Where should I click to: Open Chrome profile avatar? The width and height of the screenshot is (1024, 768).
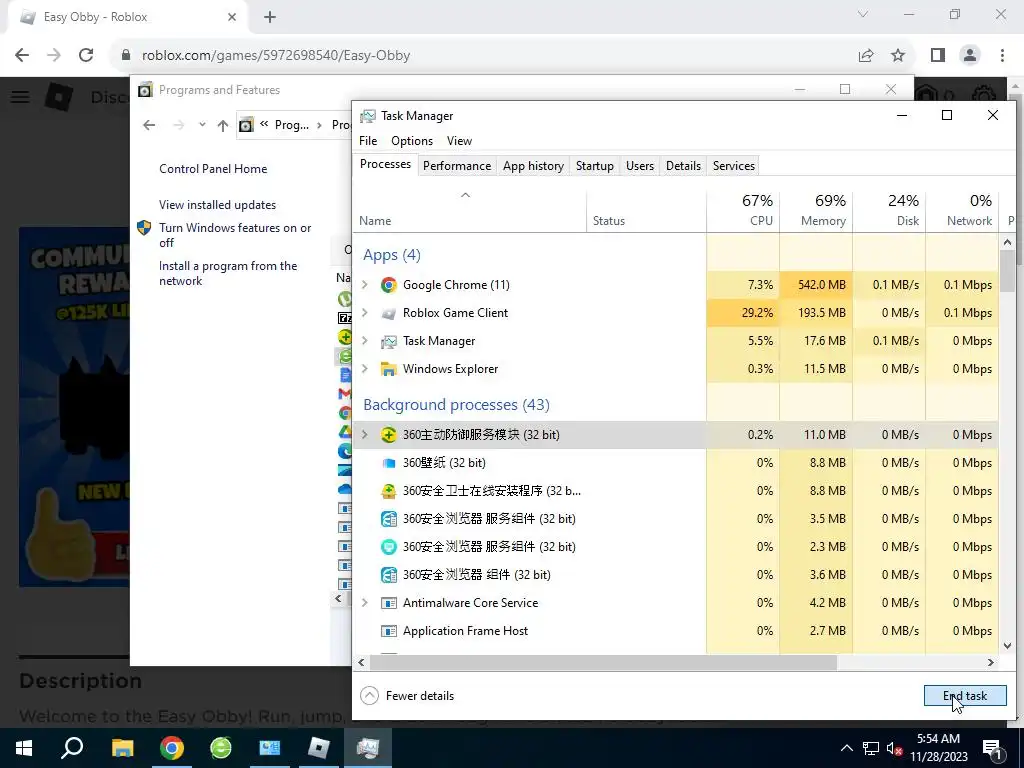pos(970,56)
